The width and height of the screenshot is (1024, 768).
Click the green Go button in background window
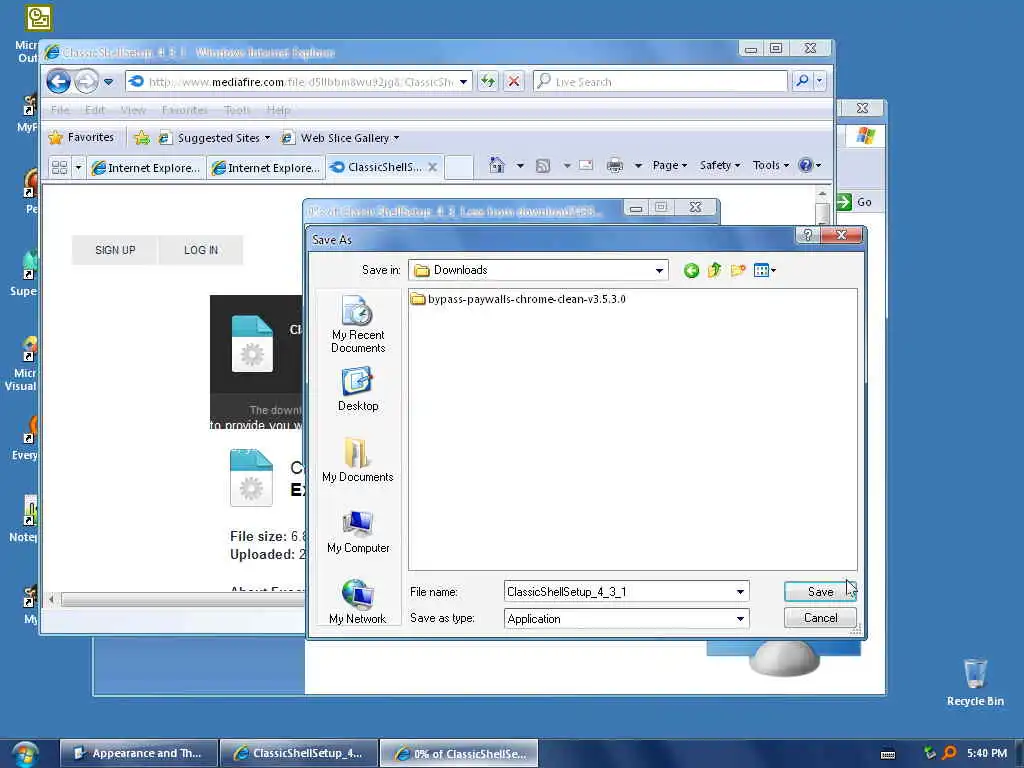click(855, 202)
